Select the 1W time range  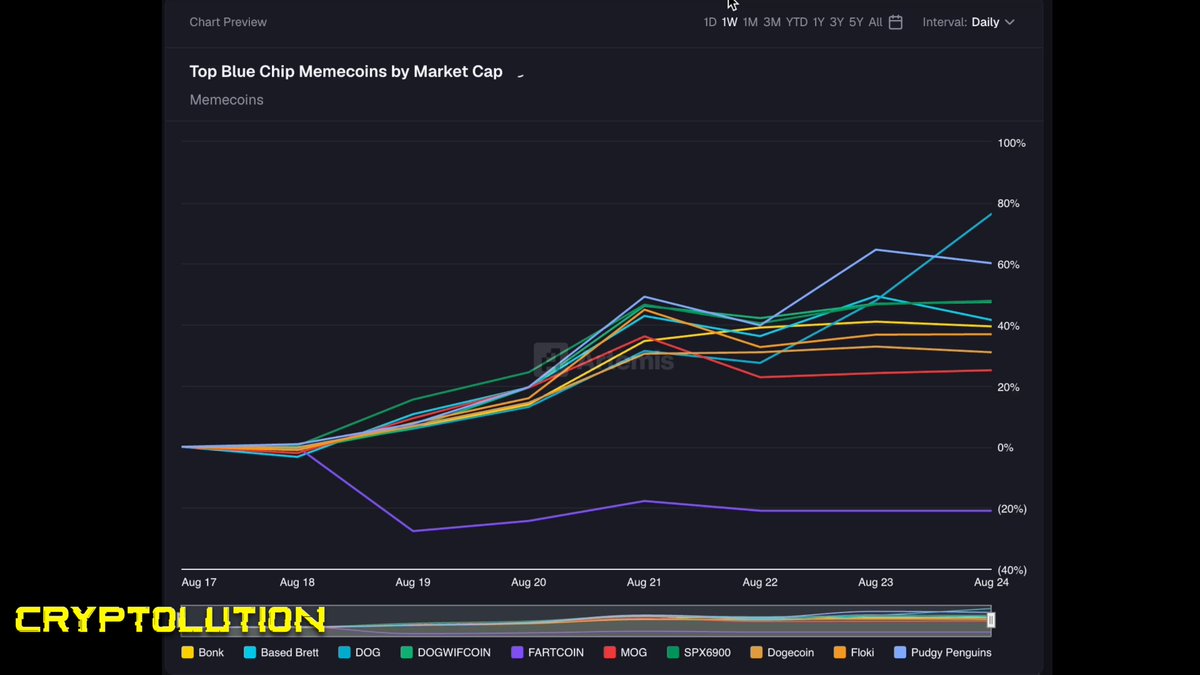[730, 22]
